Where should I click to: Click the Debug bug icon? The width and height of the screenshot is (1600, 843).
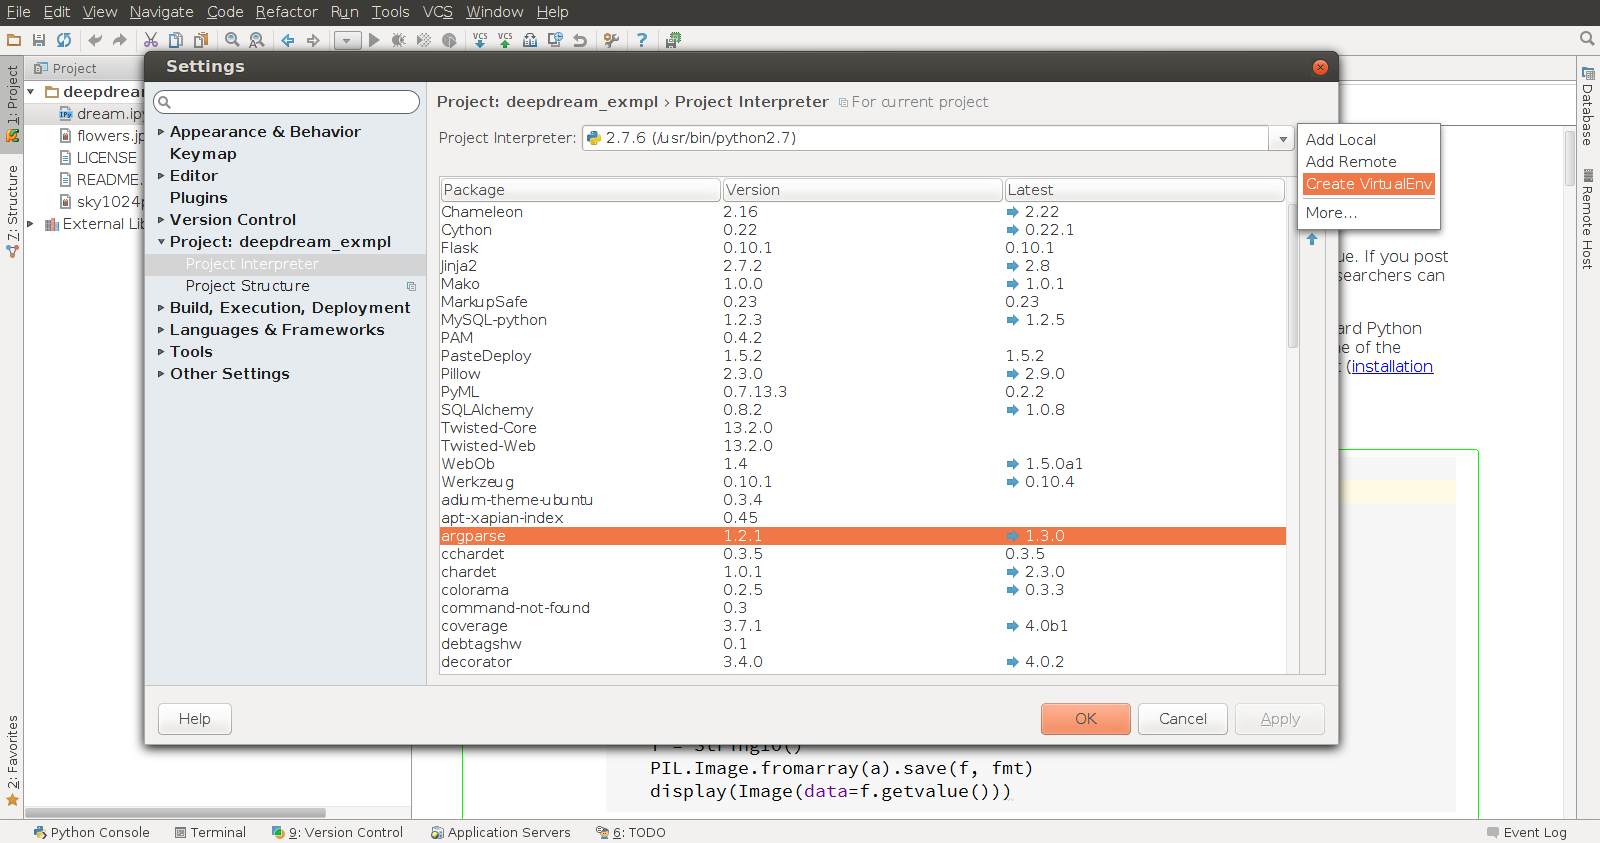398,40
